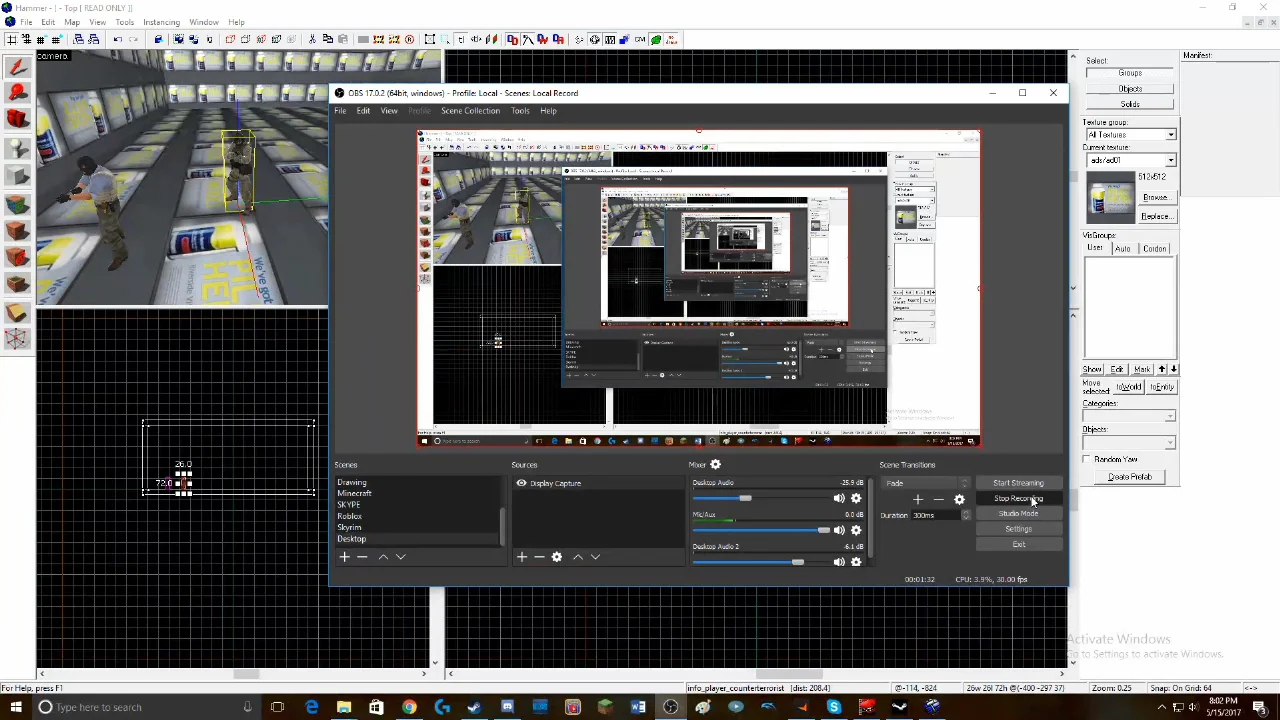Screen dimensions: 1280x720
Task: Move the selected source down with arrow
Action: [595, 557]
